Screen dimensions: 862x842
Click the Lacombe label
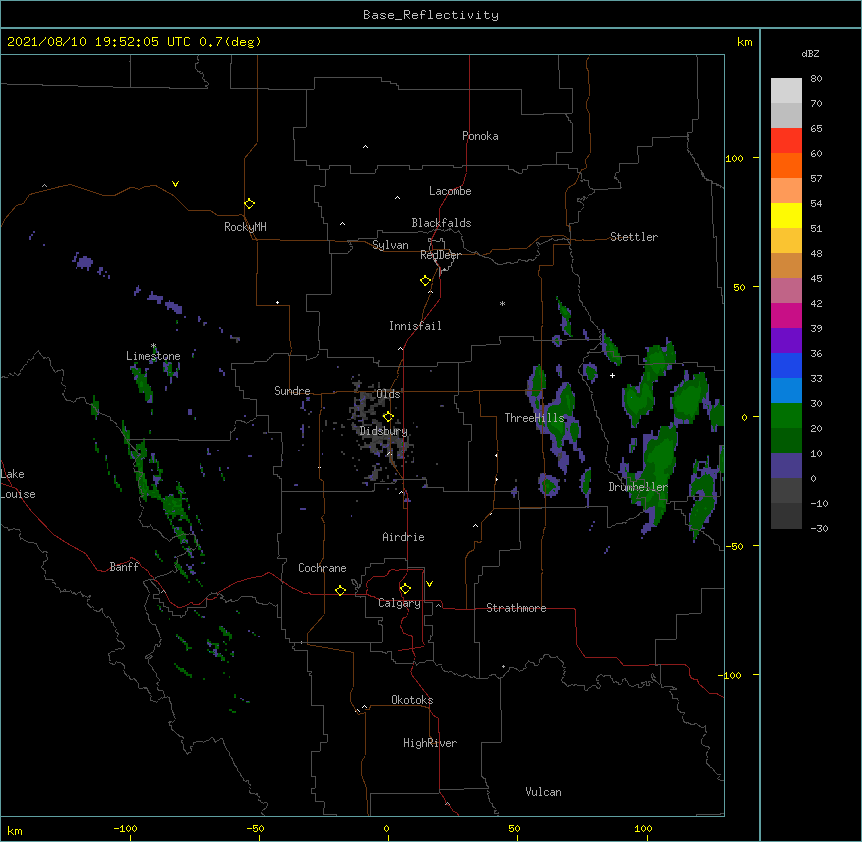(450, 191)
